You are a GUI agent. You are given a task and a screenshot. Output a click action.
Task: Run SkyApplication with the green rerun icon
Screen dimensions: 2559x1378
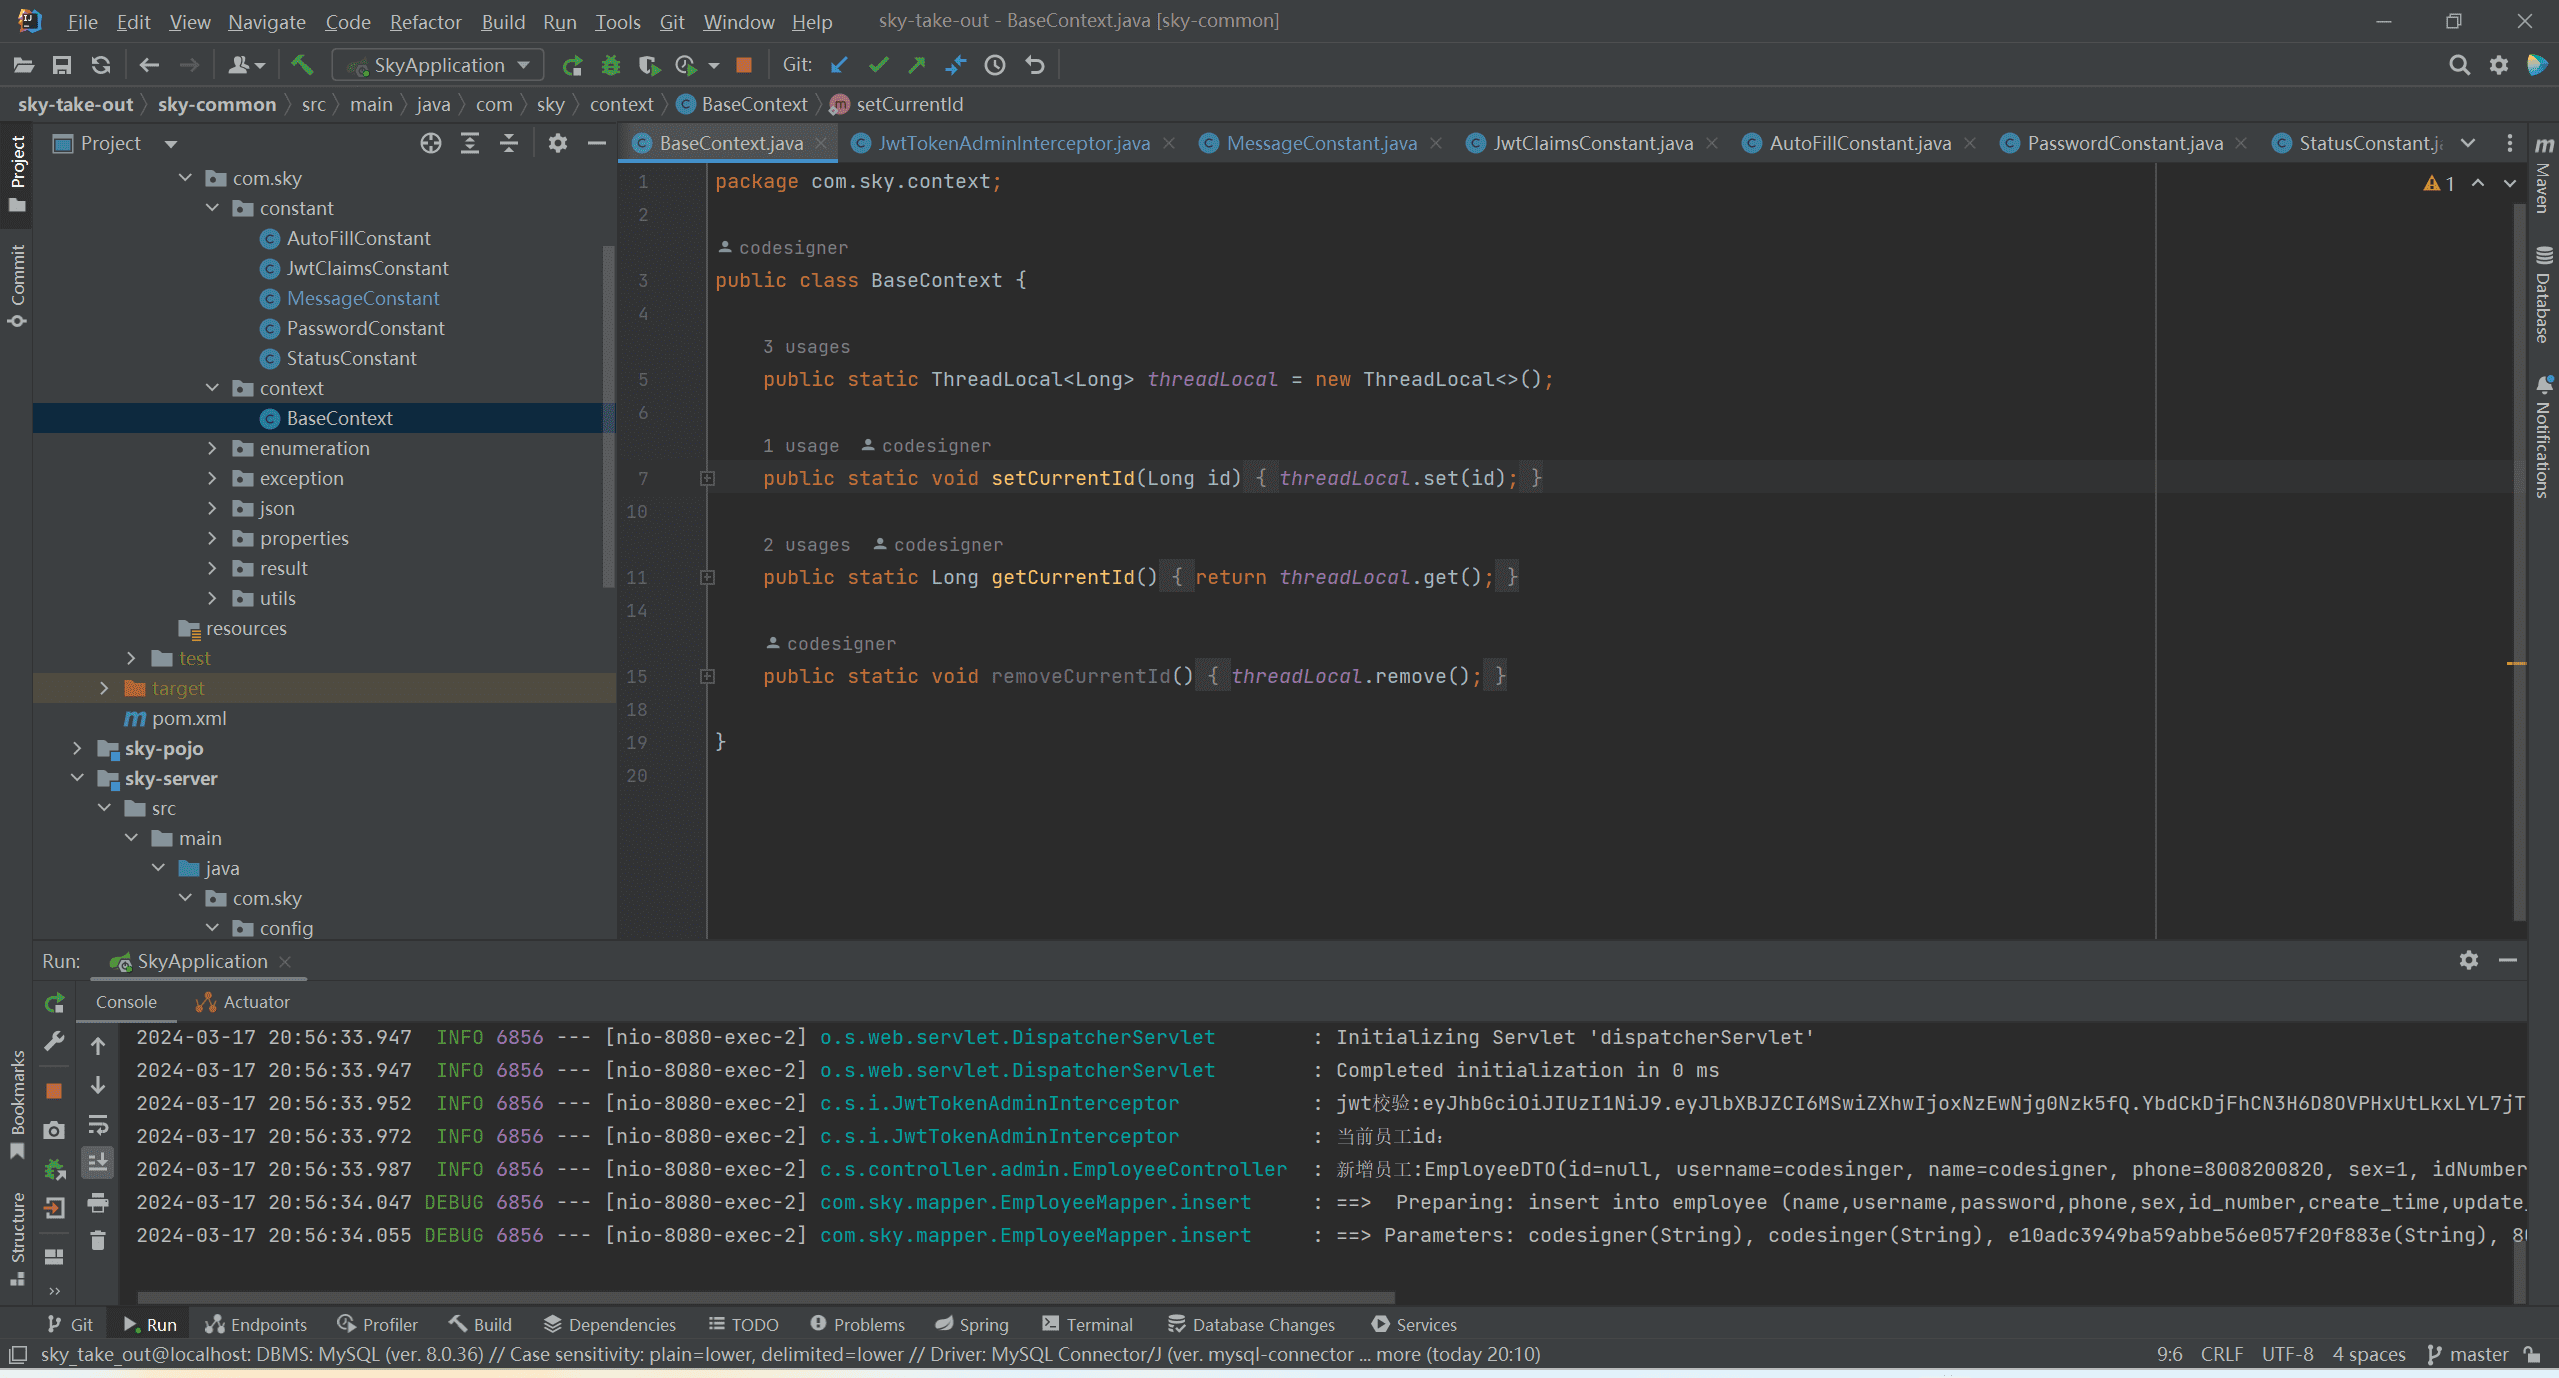pos(572,65)
